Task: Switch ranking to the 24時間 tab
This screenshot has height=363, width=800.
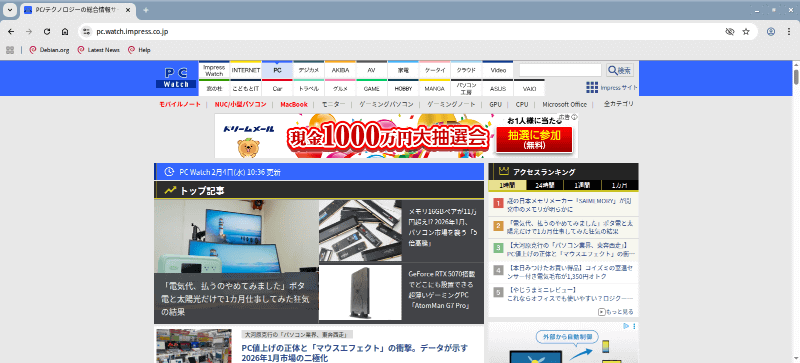Action: coord(544,185)
